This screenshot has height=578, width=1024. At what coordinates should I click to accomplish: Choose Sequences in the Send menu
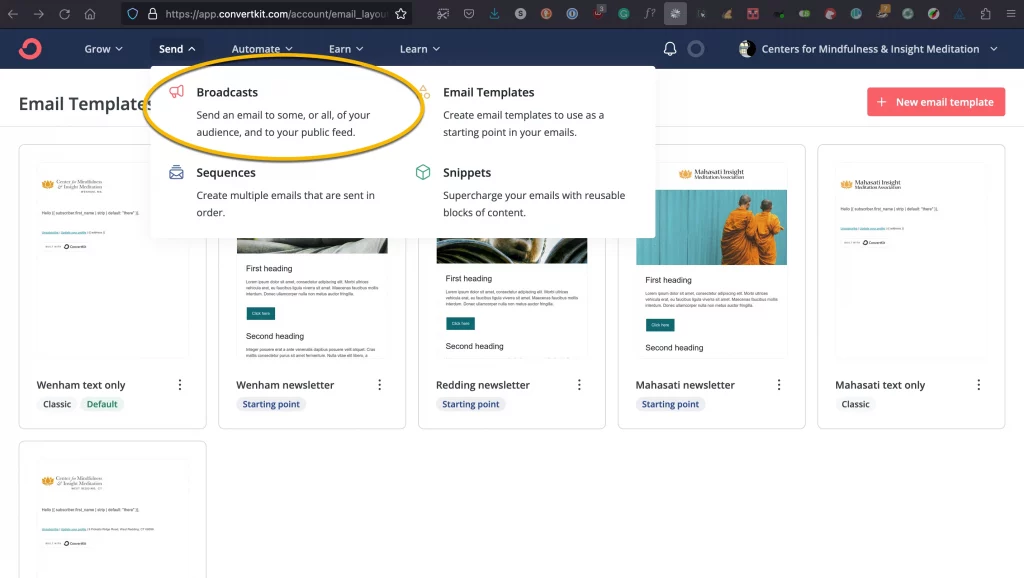tap(225, 173)
